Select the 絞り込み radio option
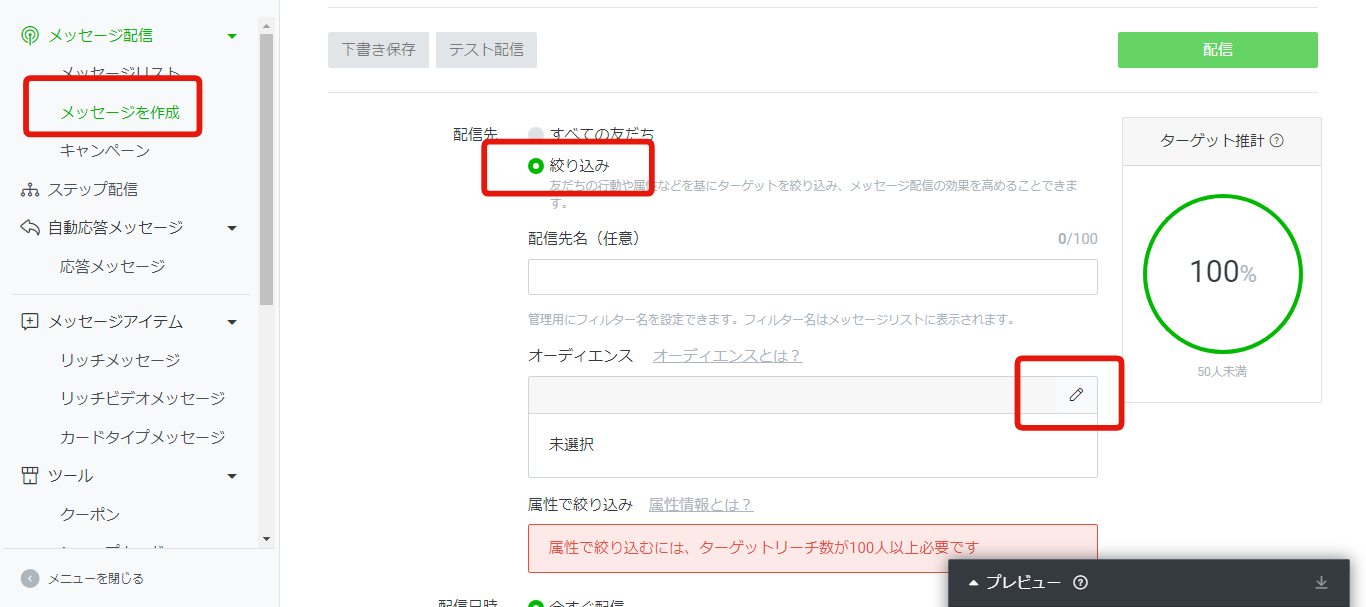Image resolution: width=1366 pixels, height=607 pixels. coord(536,166)
